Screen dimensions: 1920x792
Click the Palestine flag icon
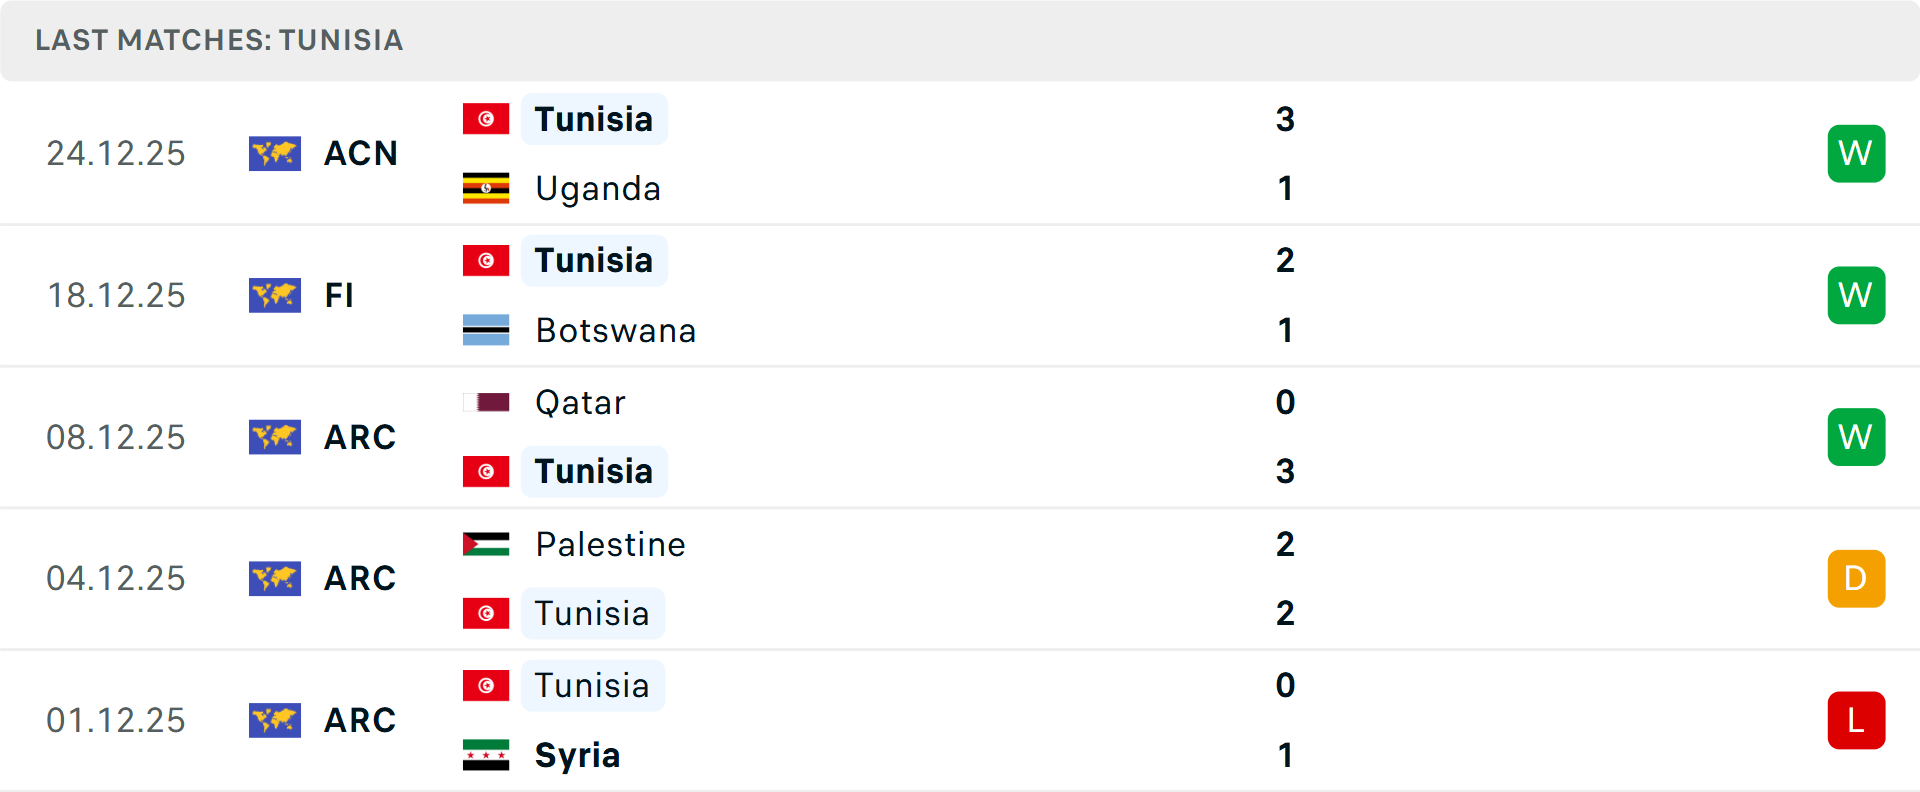tap(486, 544)
